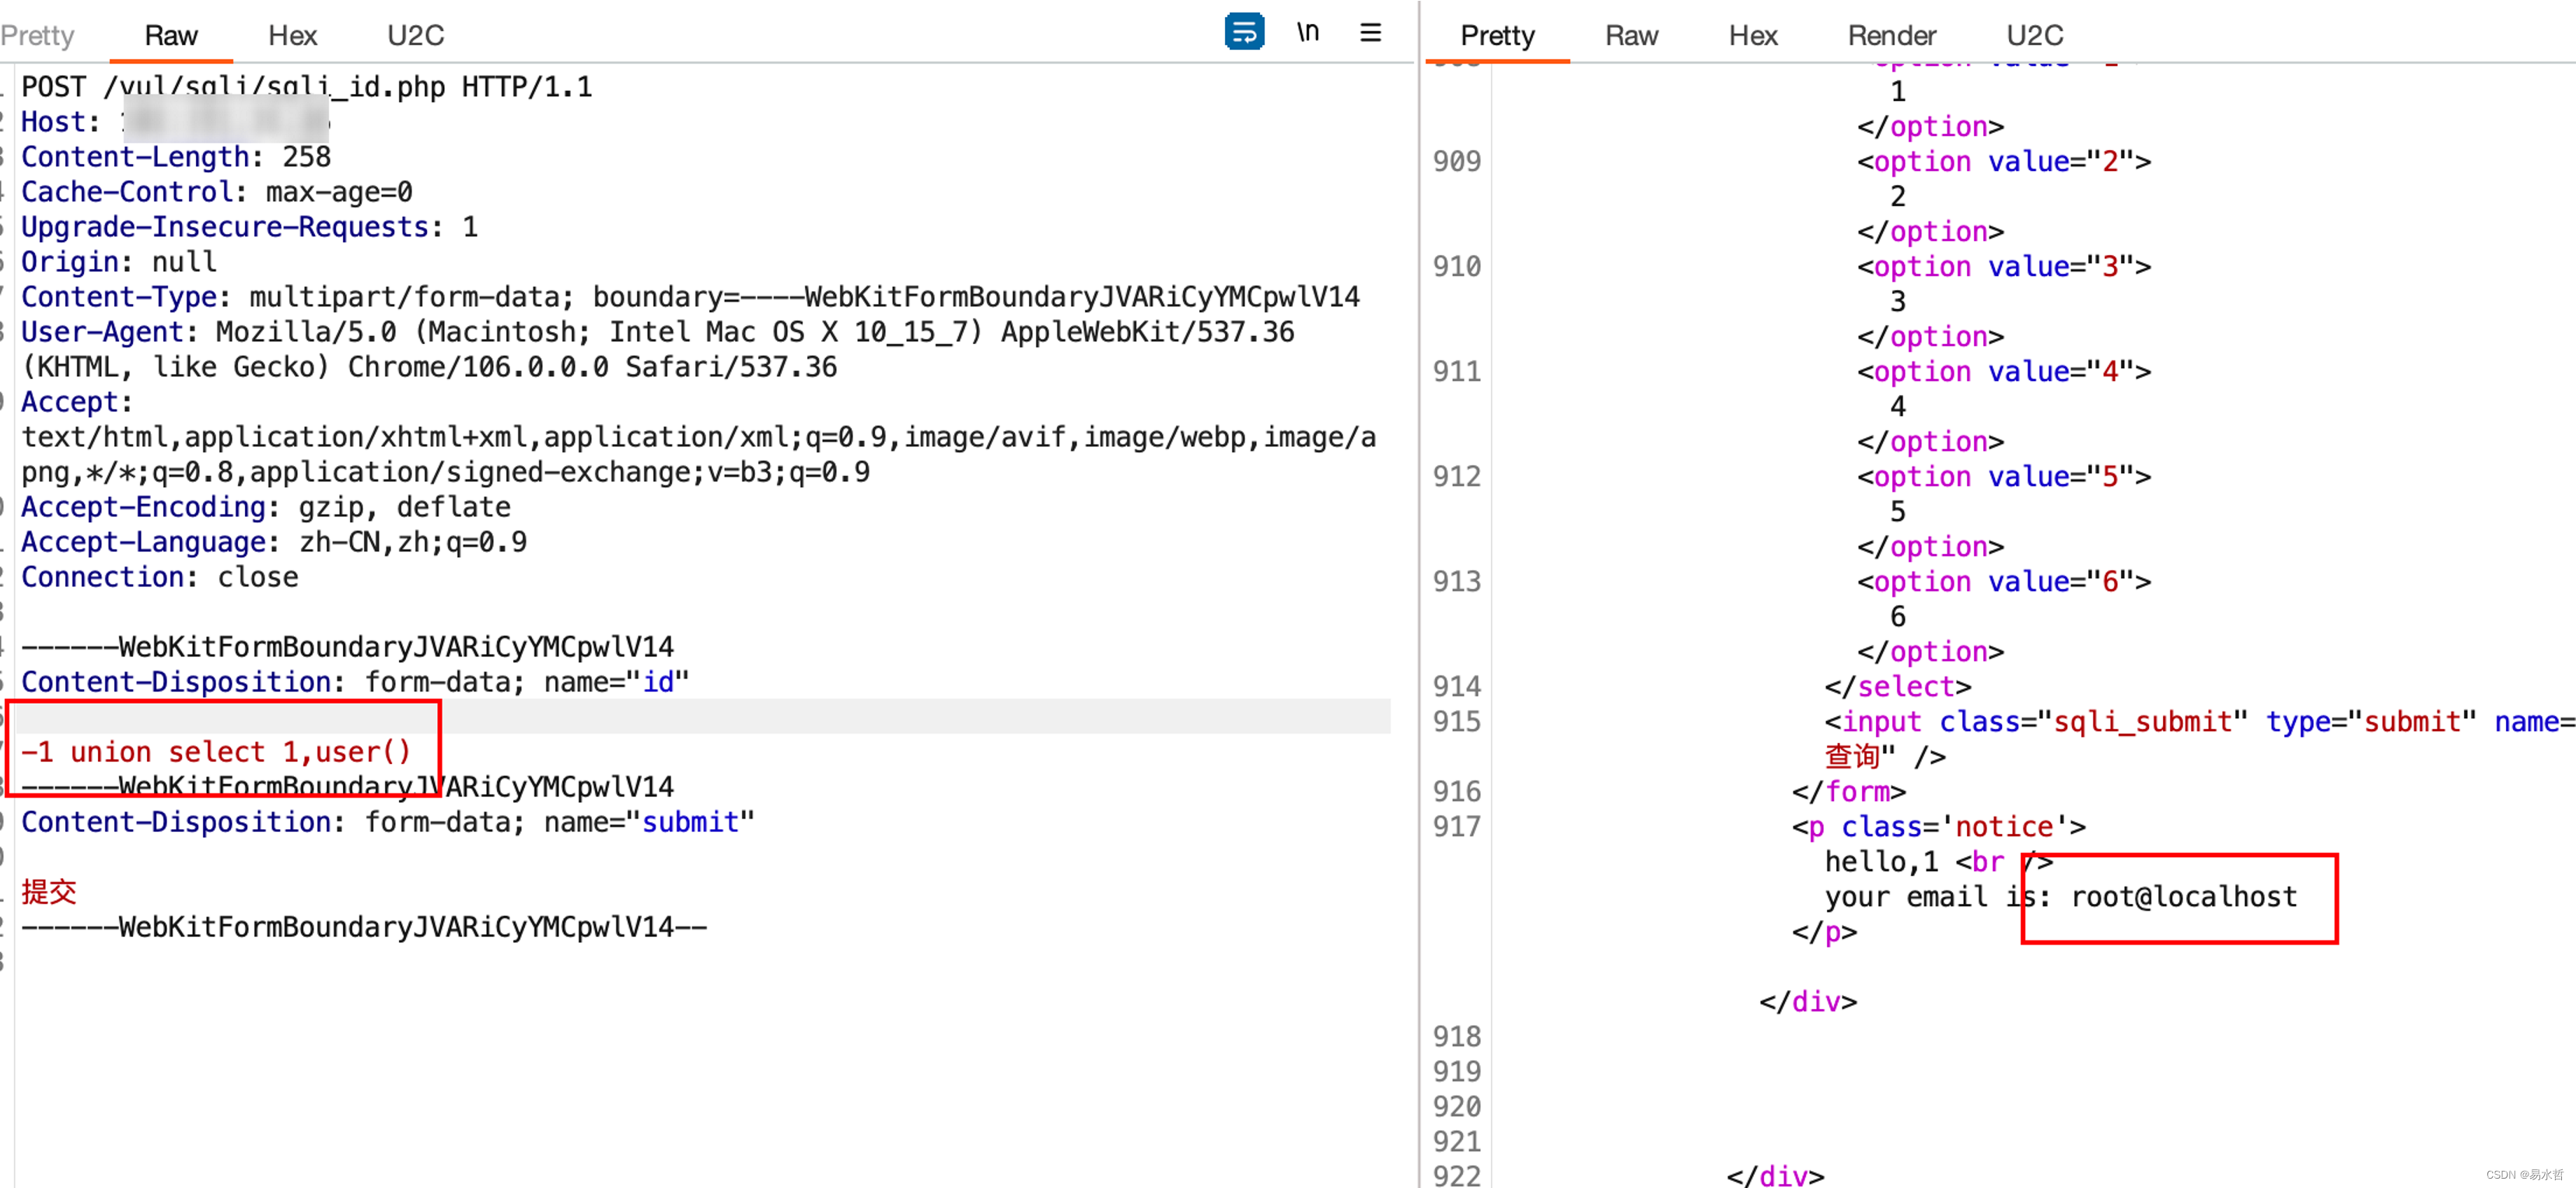Click the 提交 submit value text
2576x1188 pixels.
tap(49, 892)
